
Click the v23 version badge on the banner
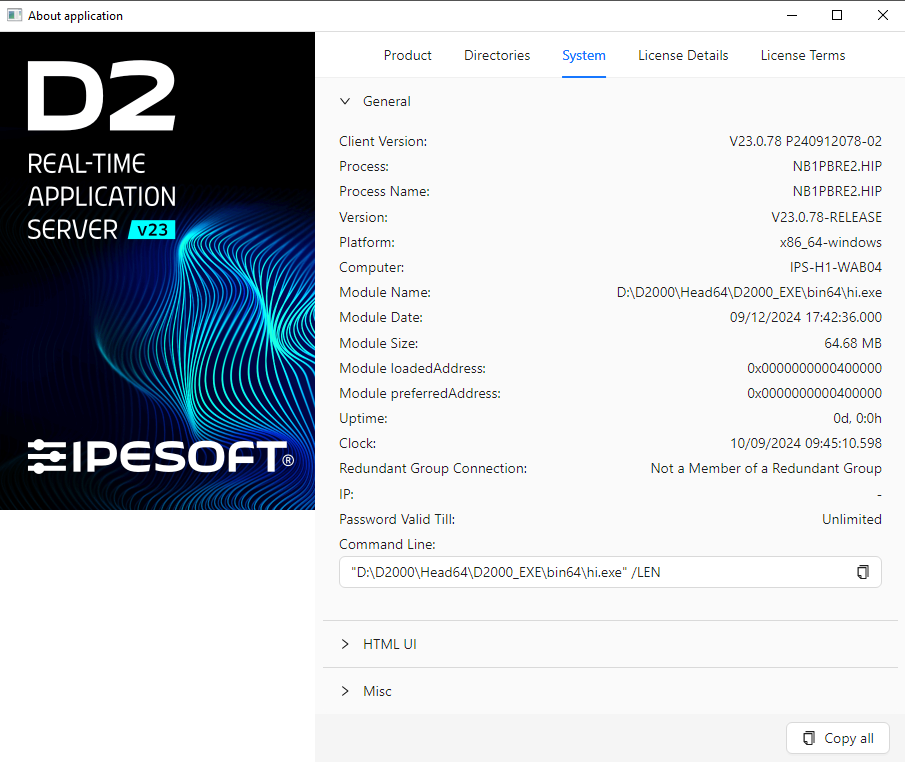click(x=152, y=230)
